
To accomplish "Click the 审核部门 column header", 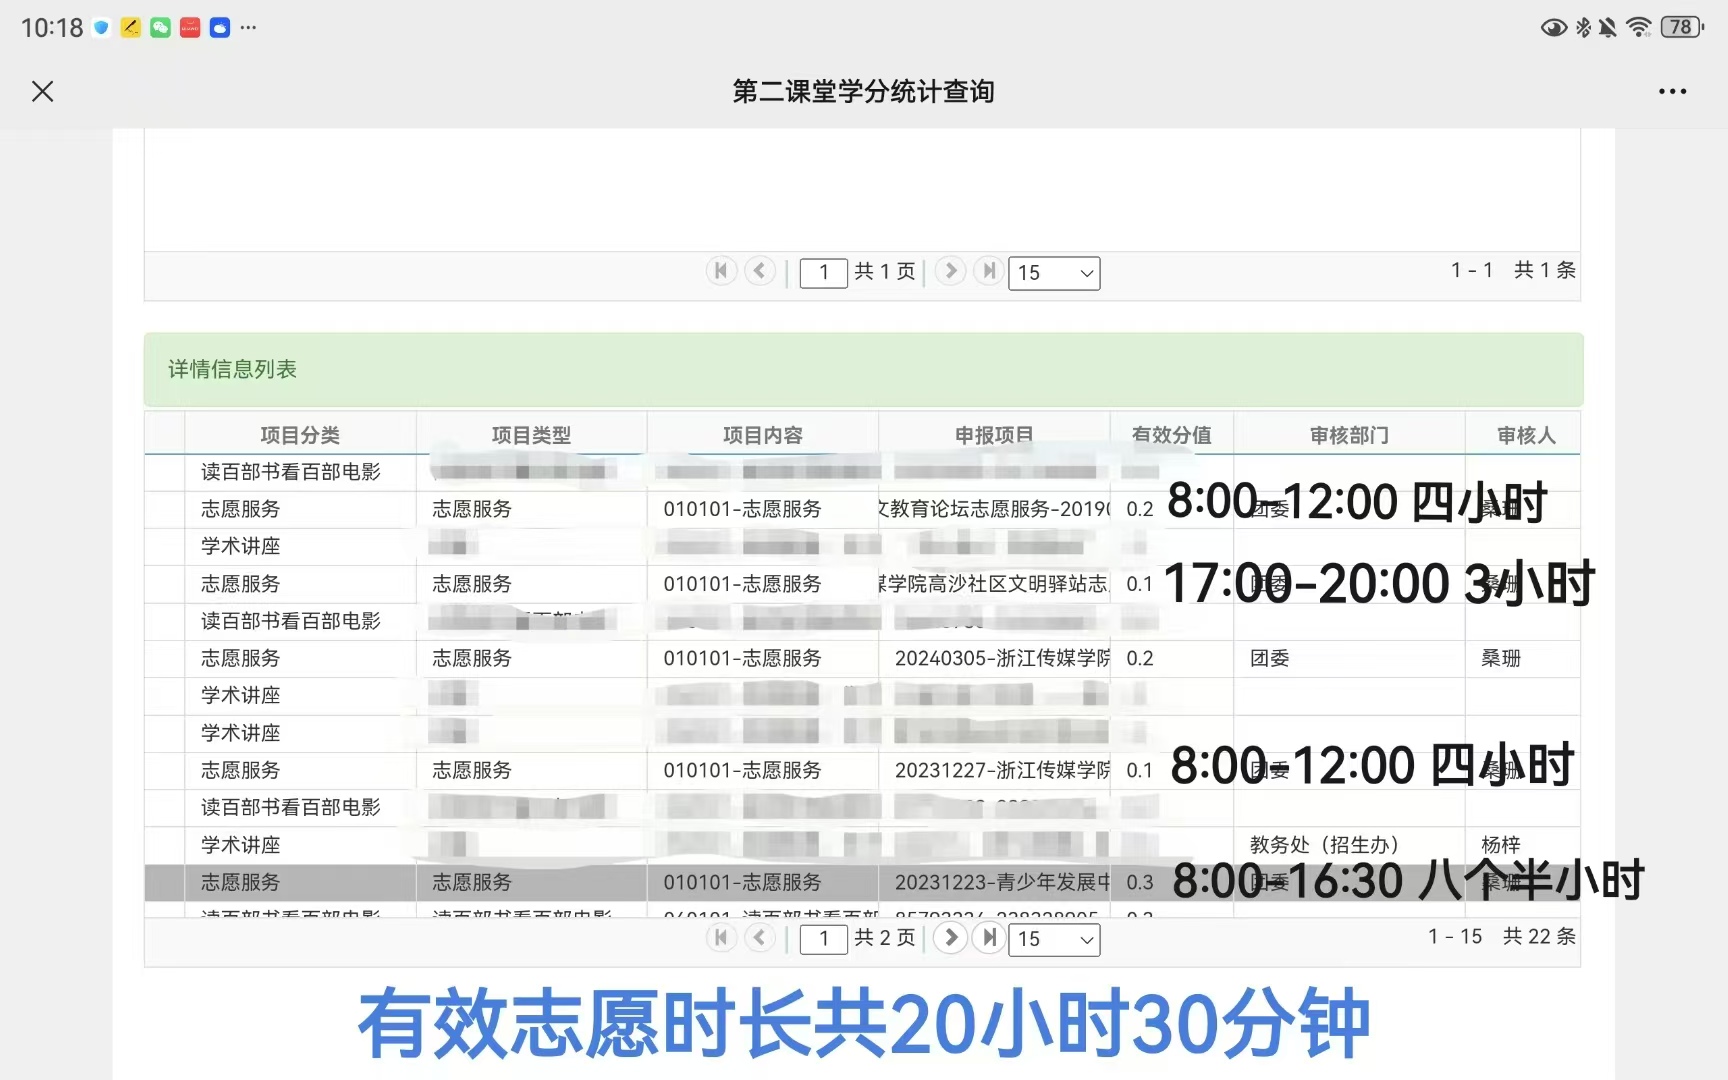I will click(x=1348, y=435).
